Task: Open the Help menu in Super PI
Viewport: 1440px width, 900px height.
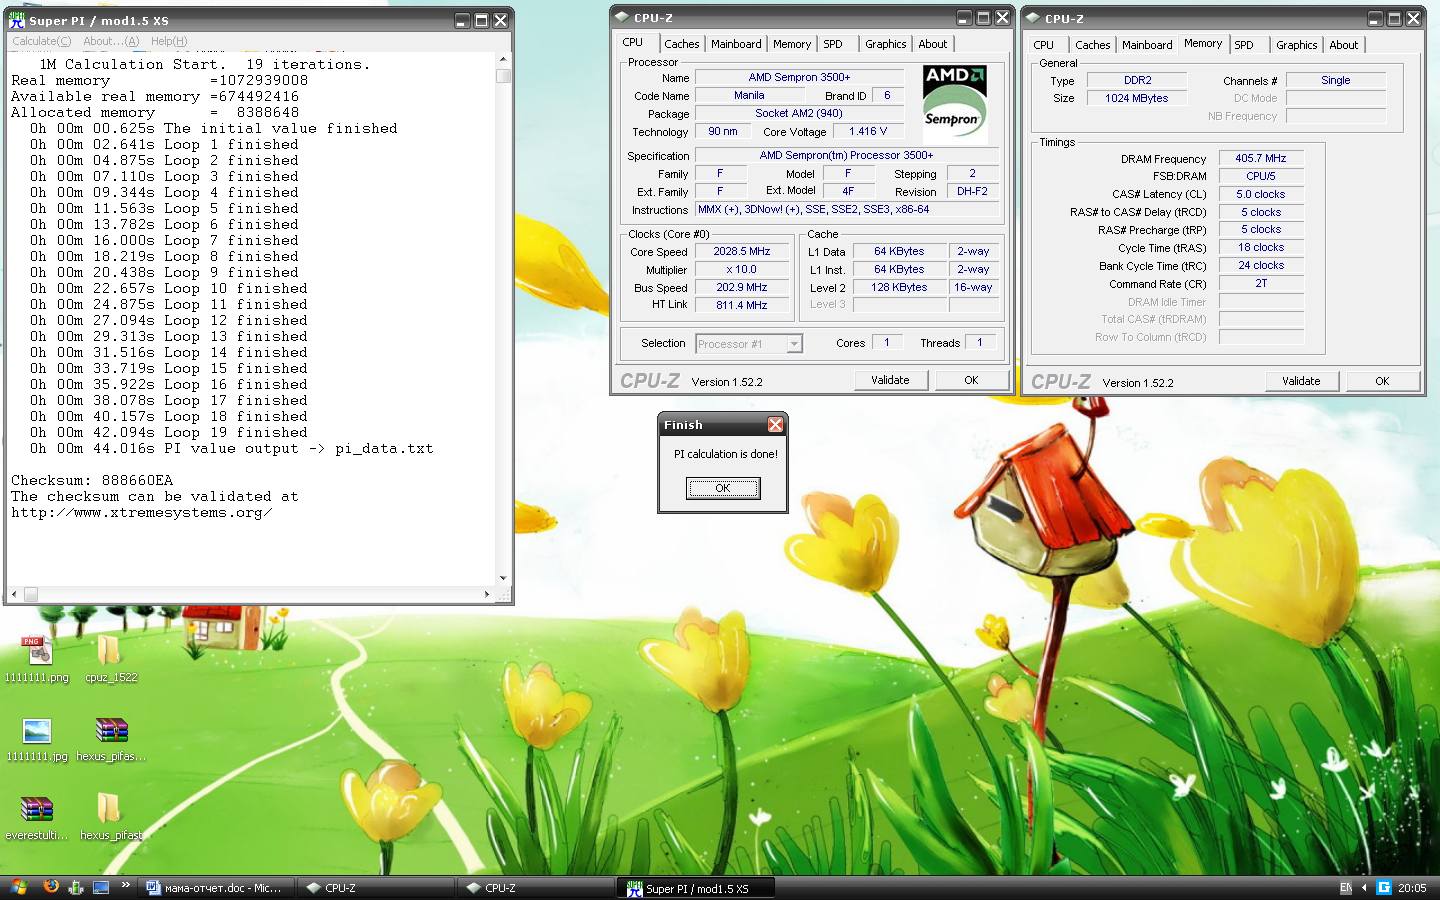Action: tap(169, 41)
